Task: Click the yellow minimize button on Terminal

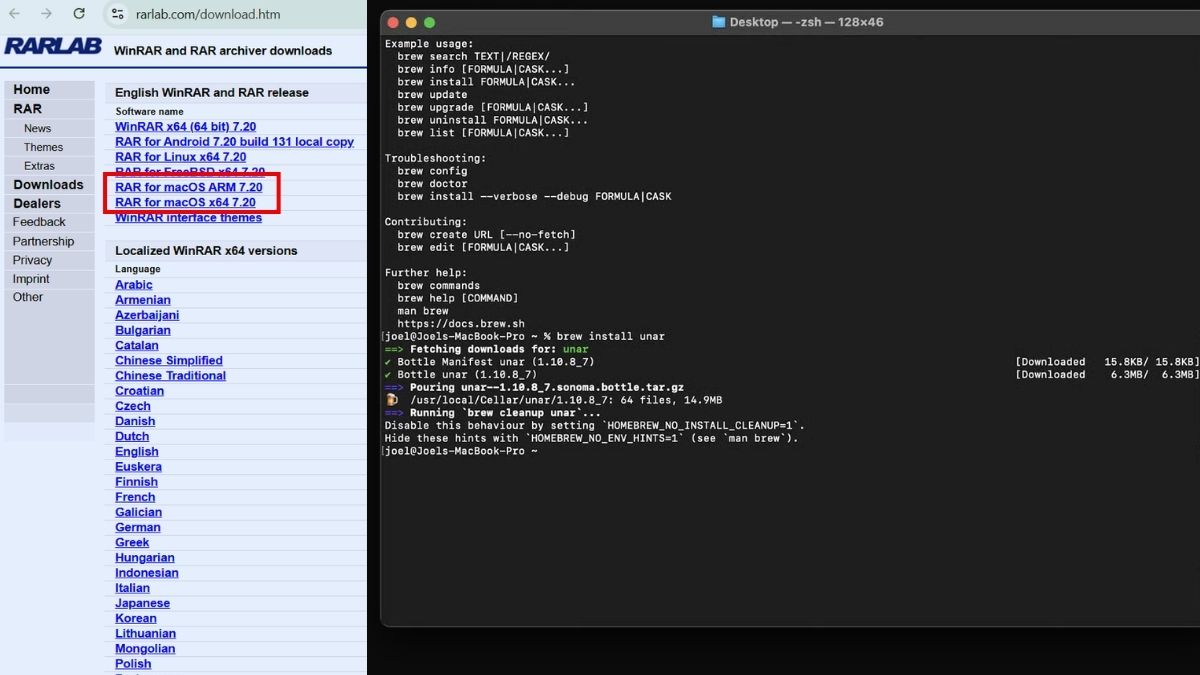Action: click(411, 22)
